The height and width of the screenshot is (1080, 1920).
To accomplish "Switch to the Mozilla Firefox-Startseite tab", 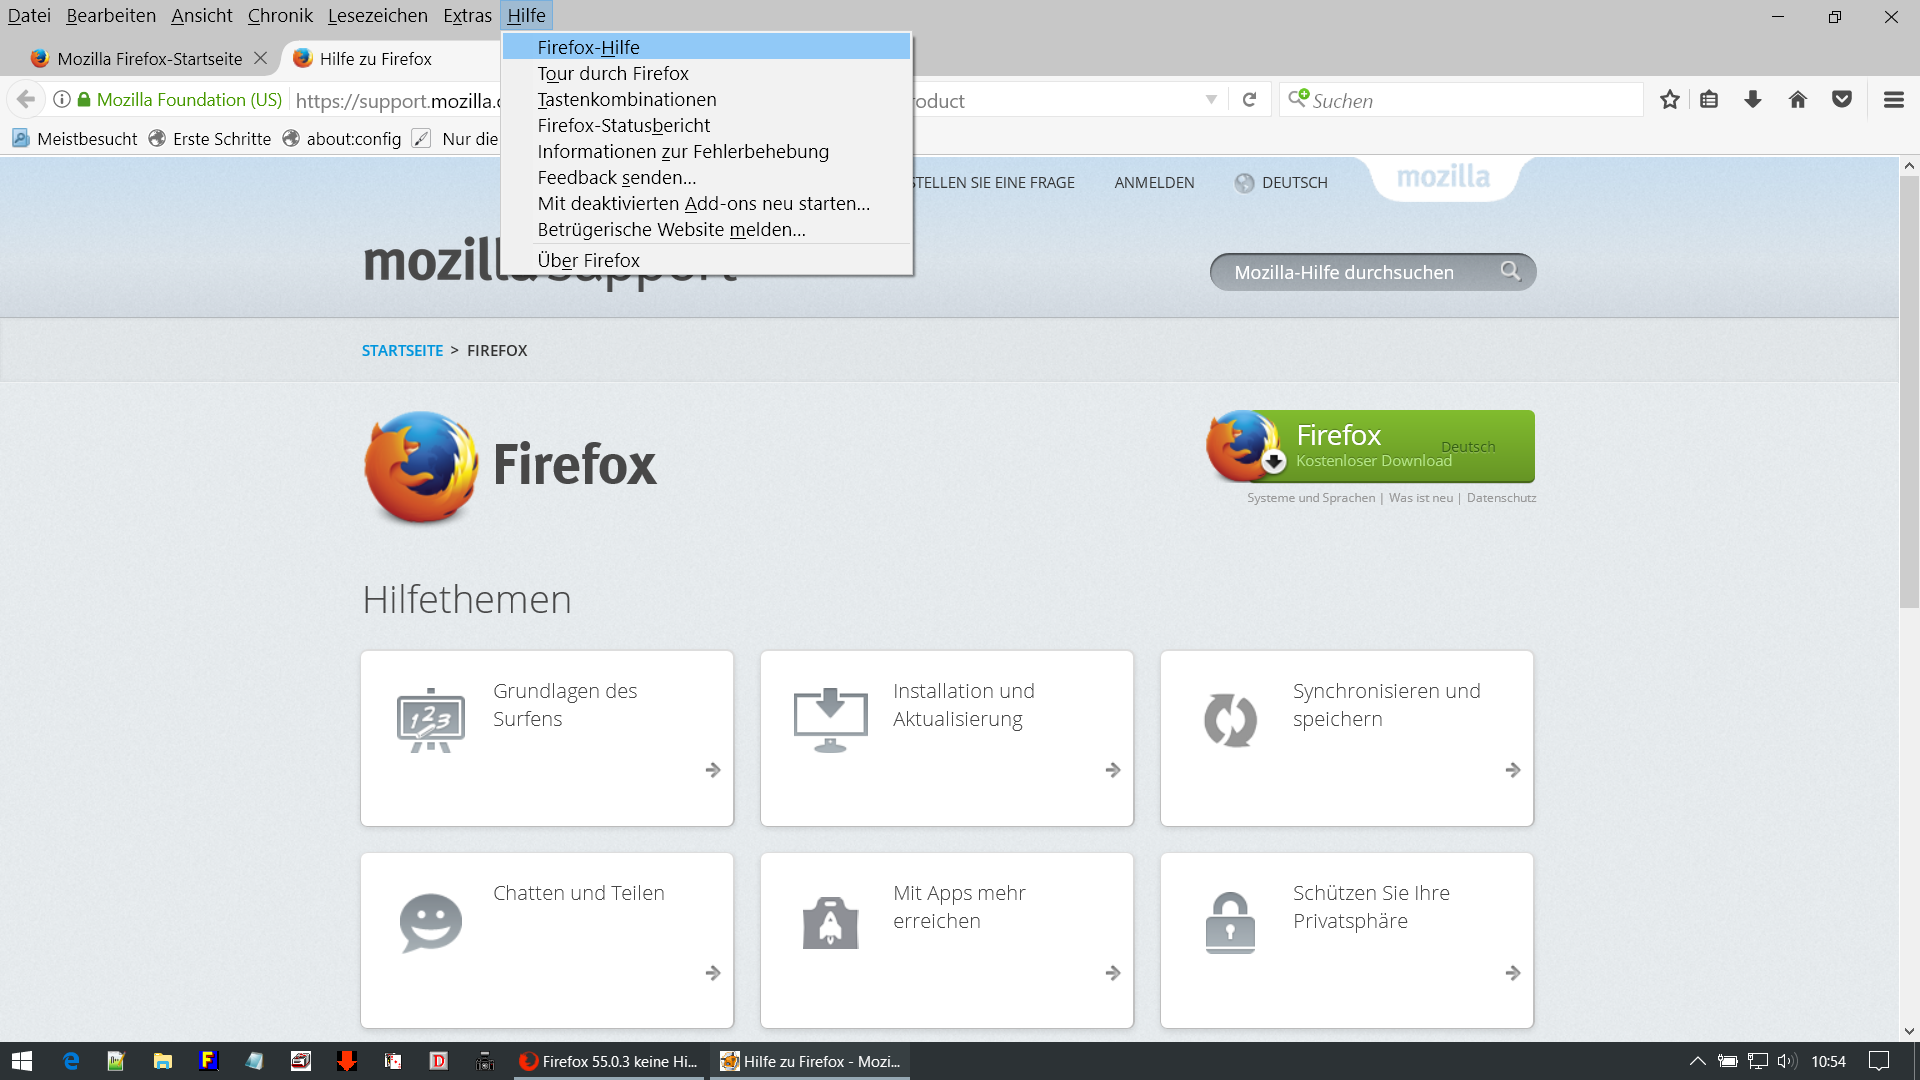I will pyautogui.click(x=149, y=59).
